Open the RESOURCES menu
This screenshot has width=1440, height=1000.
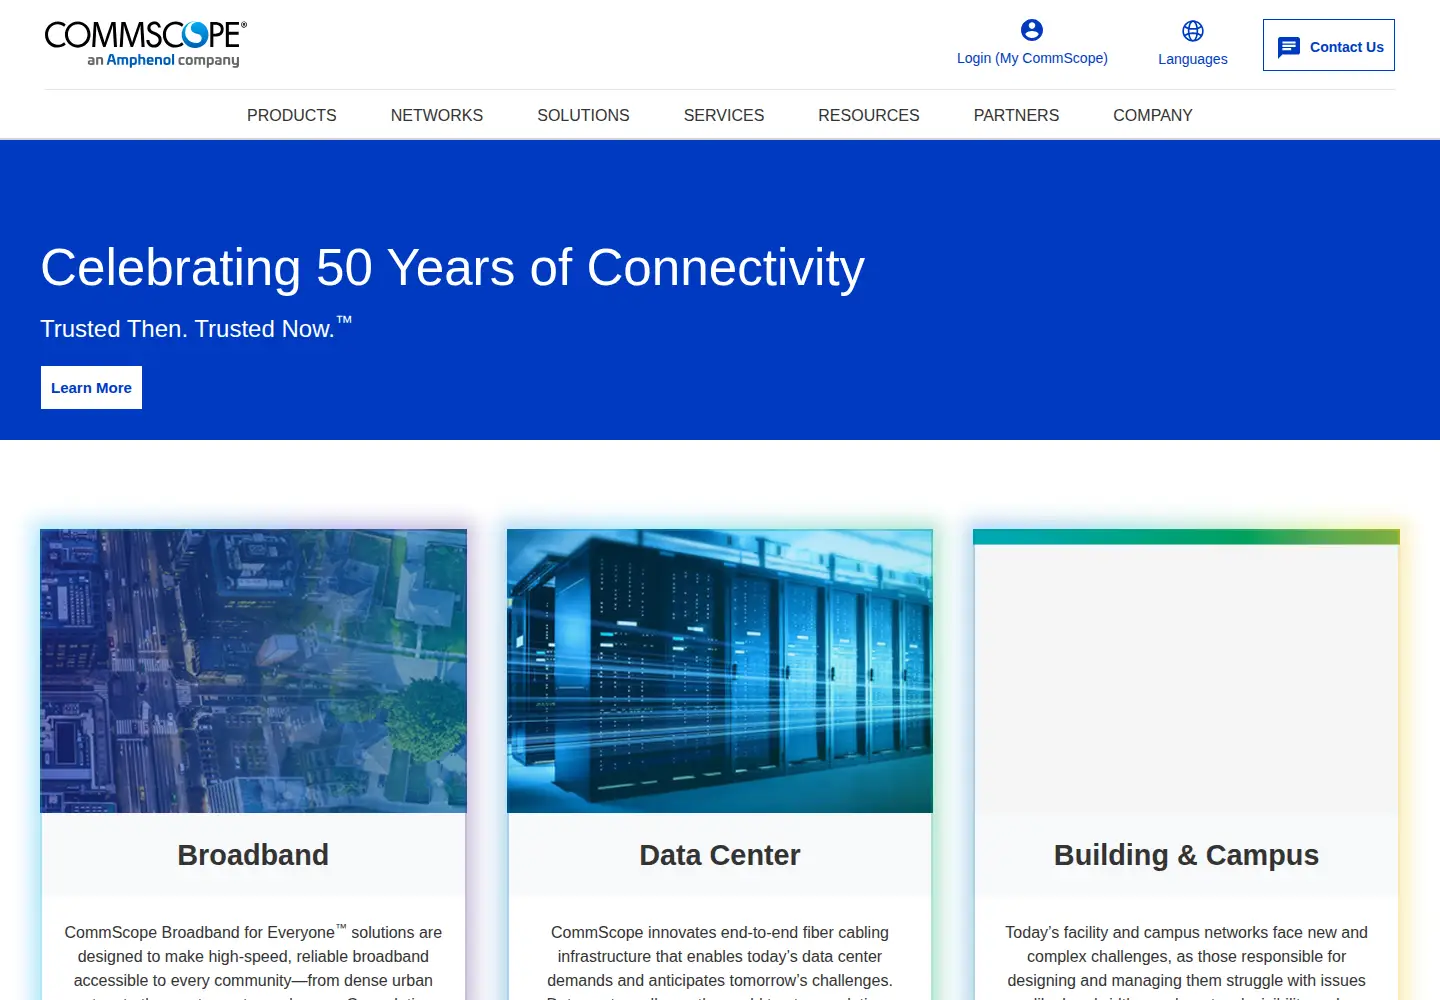click(869, 115)
